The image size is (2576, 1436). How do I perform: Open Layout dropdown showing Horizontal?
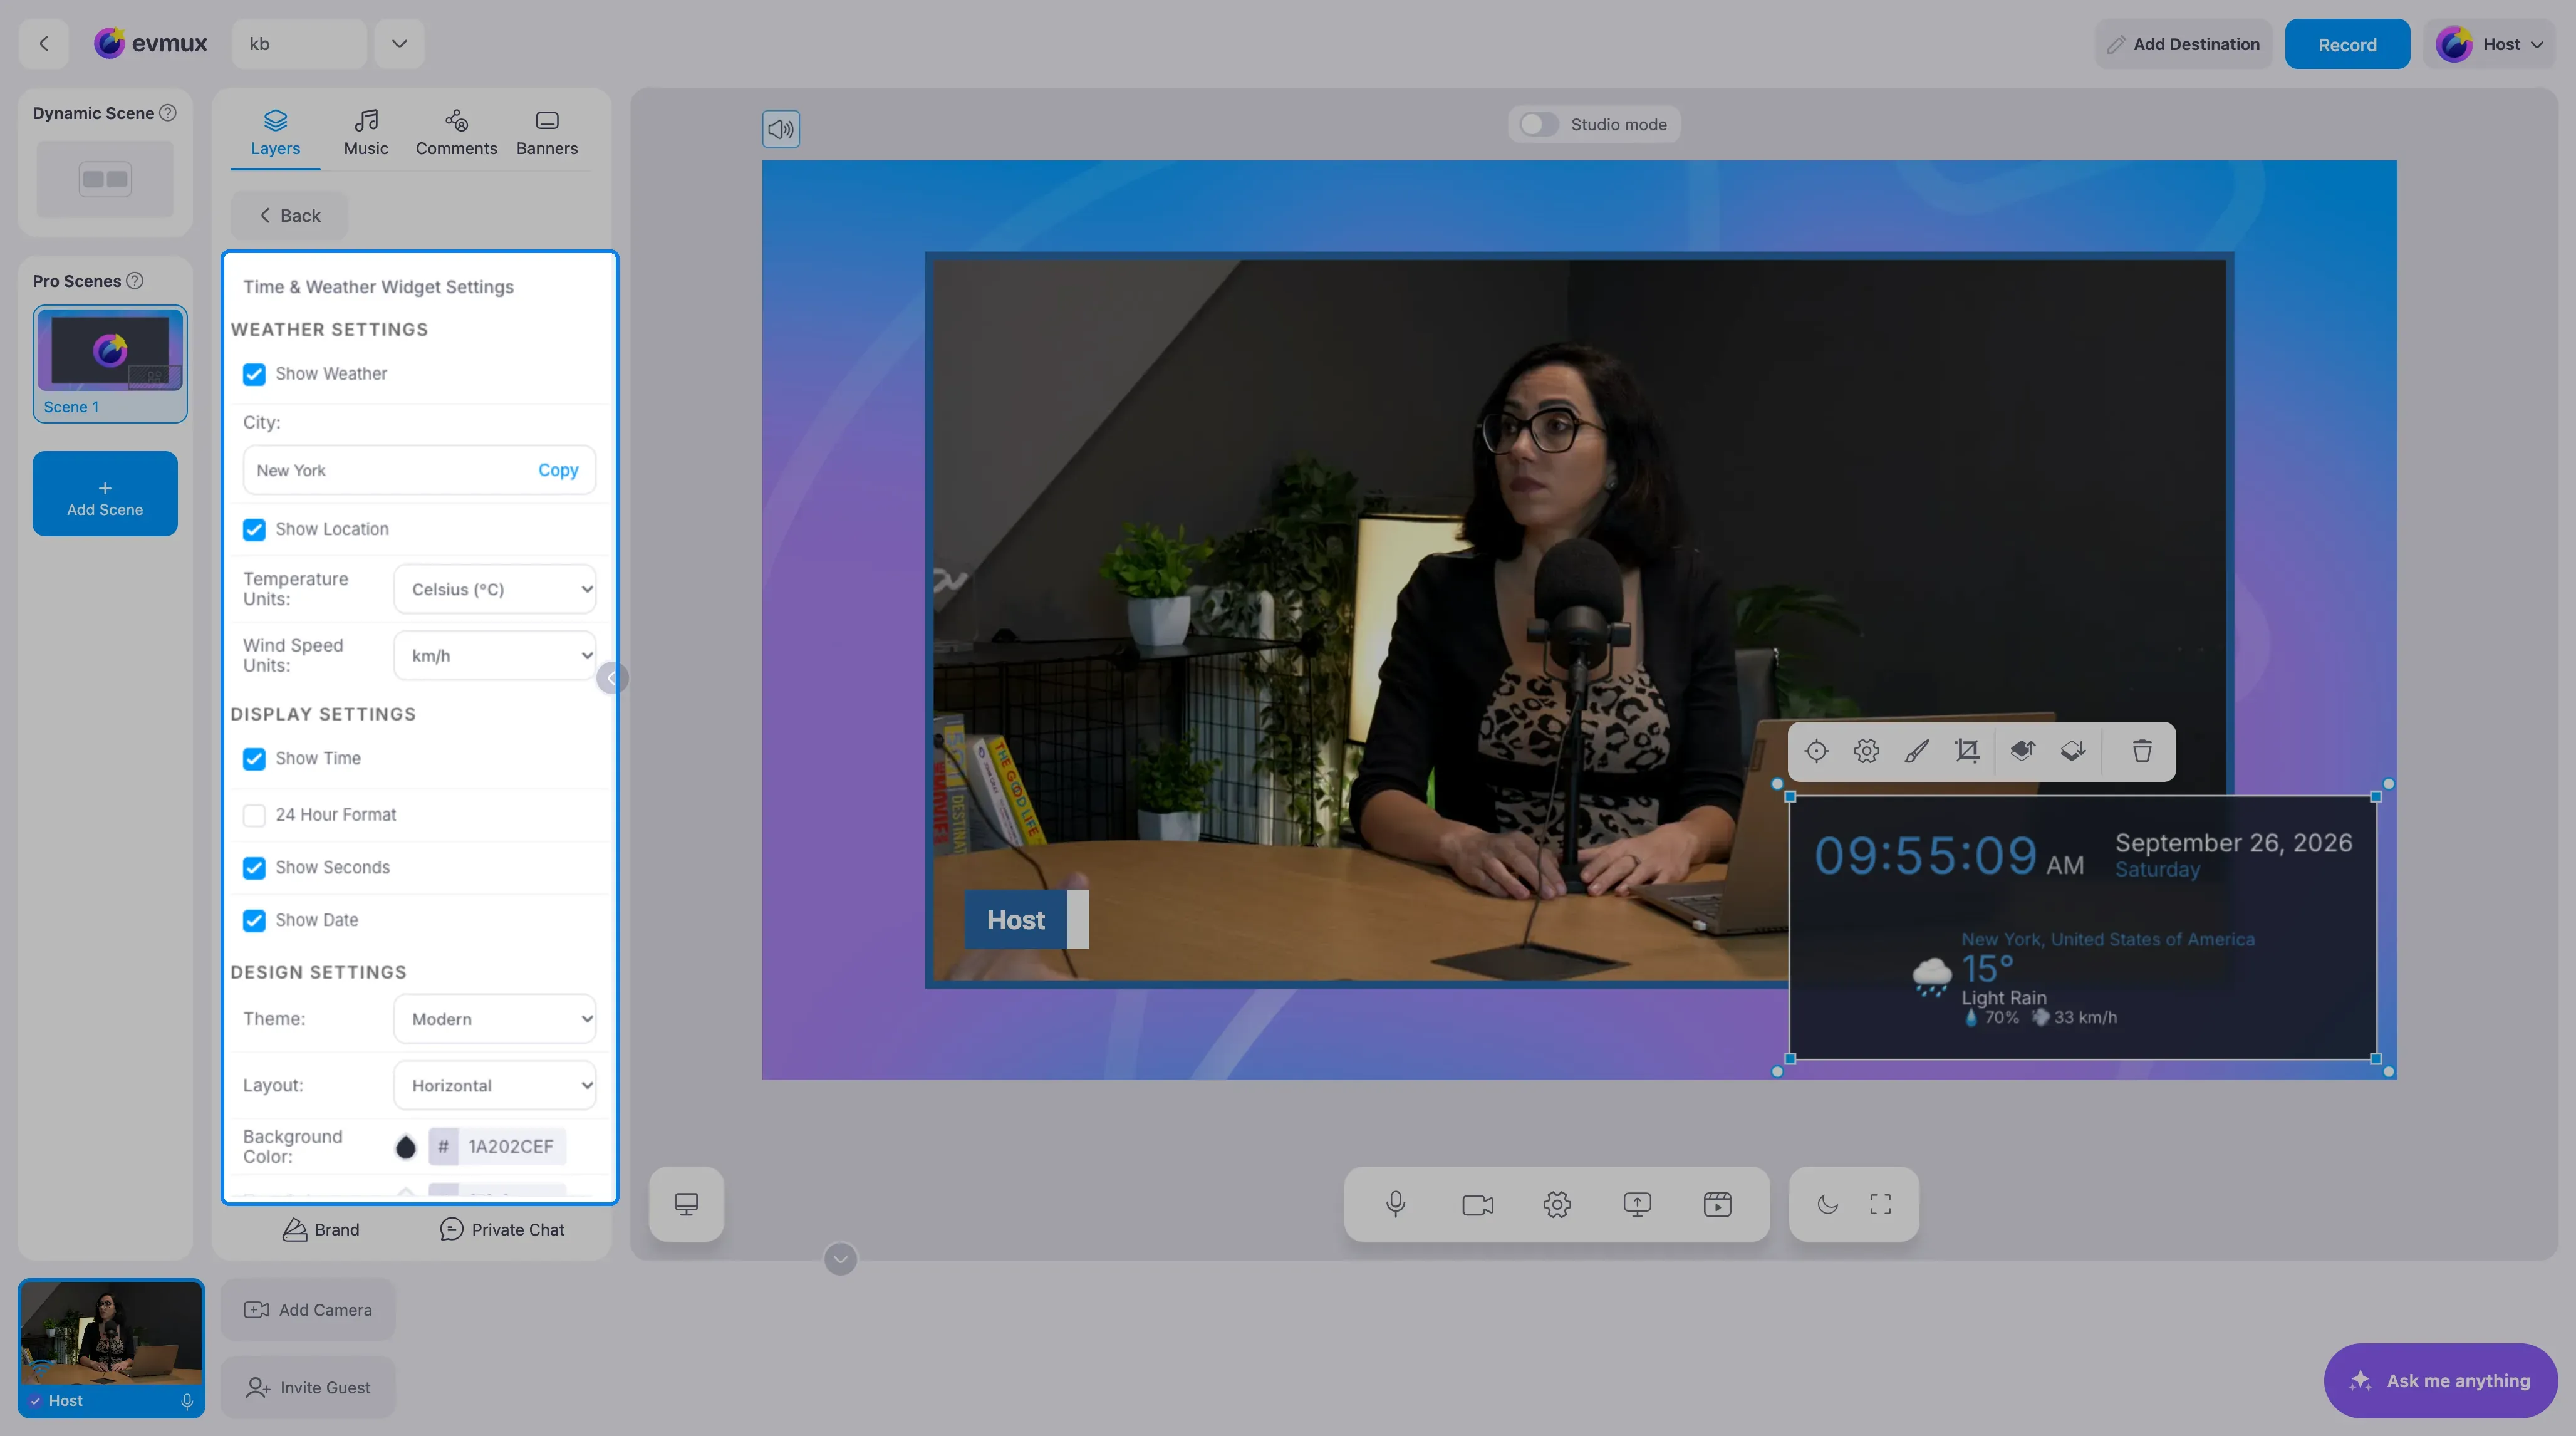click(x=495, y=1085)
